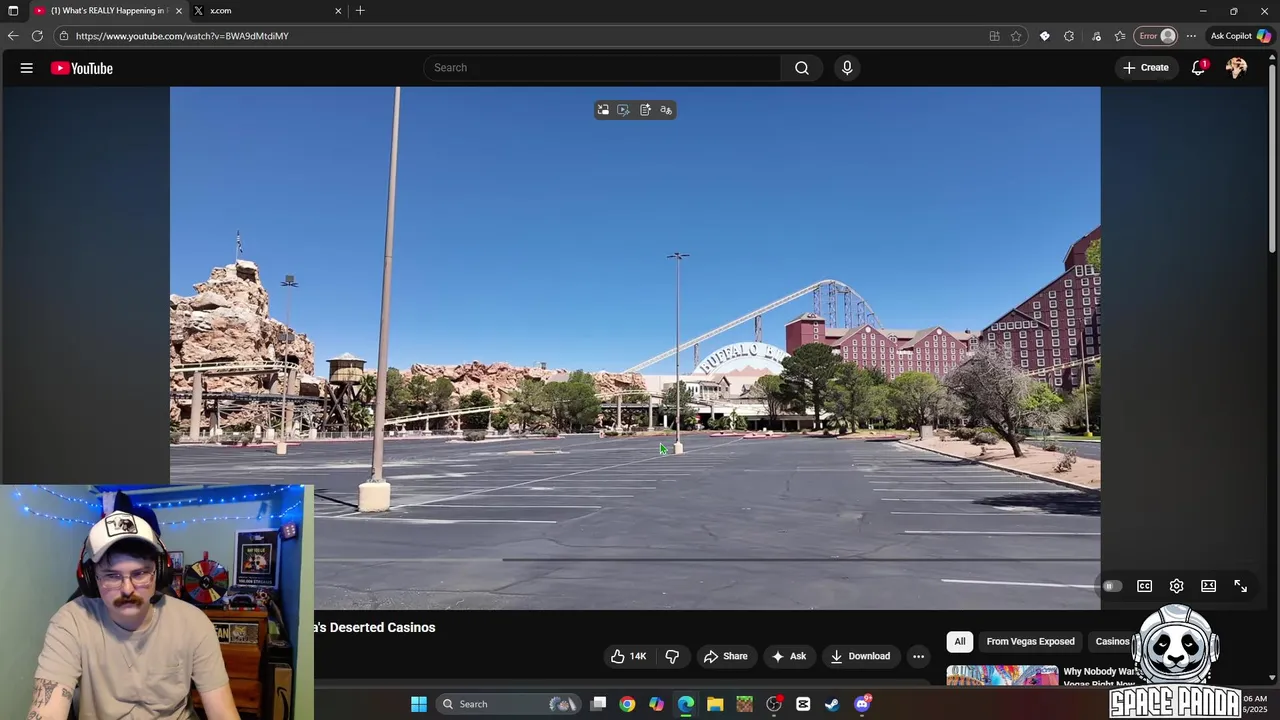This screenshot has height=720, width=1280.
Task: Open the Windows Start menu
Action: pos(419,704)
